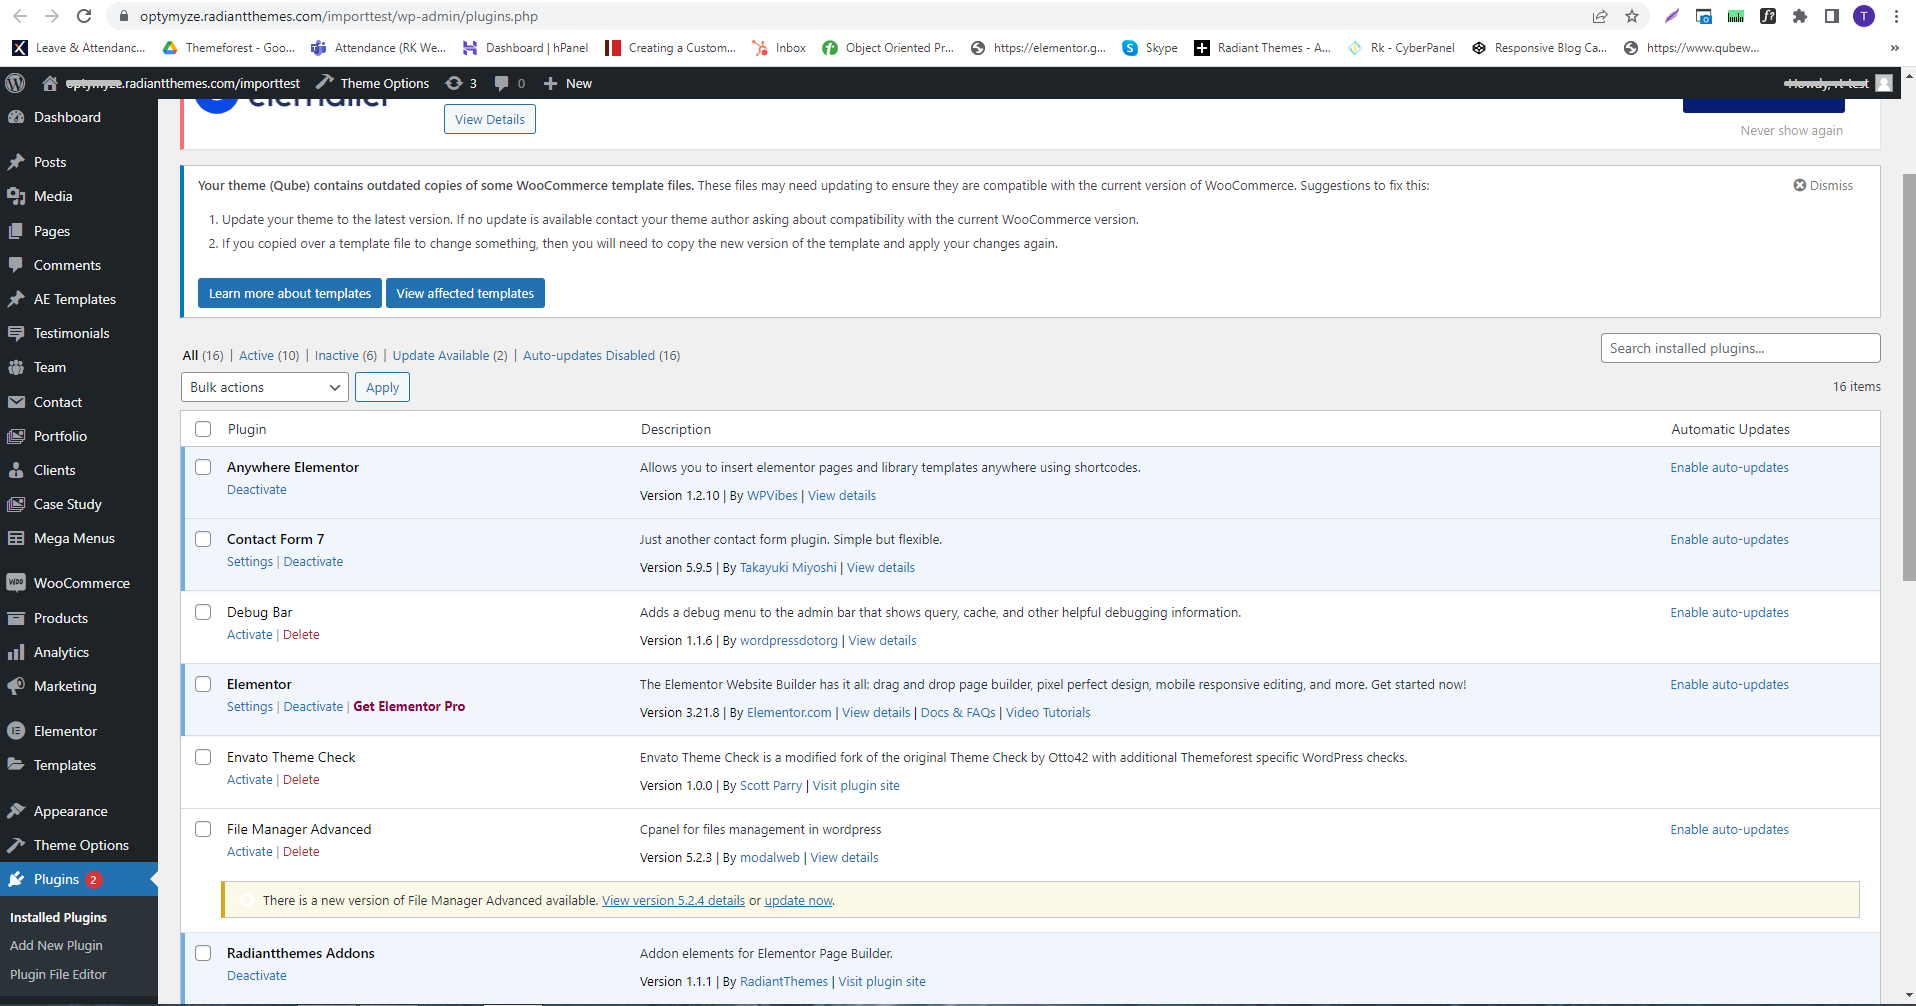Deactivate the Contact Form 7 plugin
Viewport: 1916px width, 1006px height.
[x=313, y=562]
